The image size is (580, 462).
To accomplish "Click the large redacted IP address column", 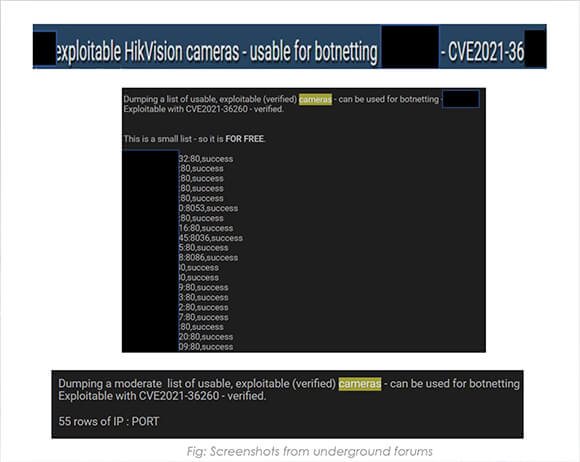I will [x=151, y=251].
